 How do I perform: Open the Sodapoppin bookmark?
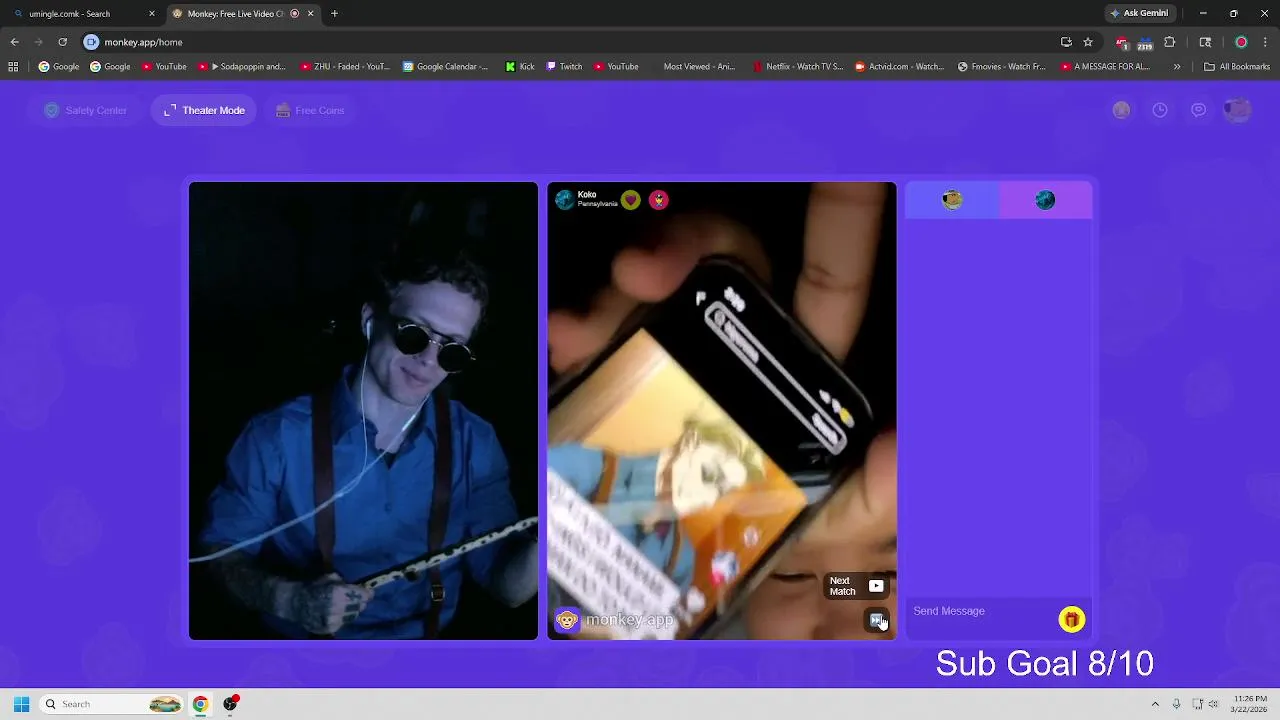241,67
